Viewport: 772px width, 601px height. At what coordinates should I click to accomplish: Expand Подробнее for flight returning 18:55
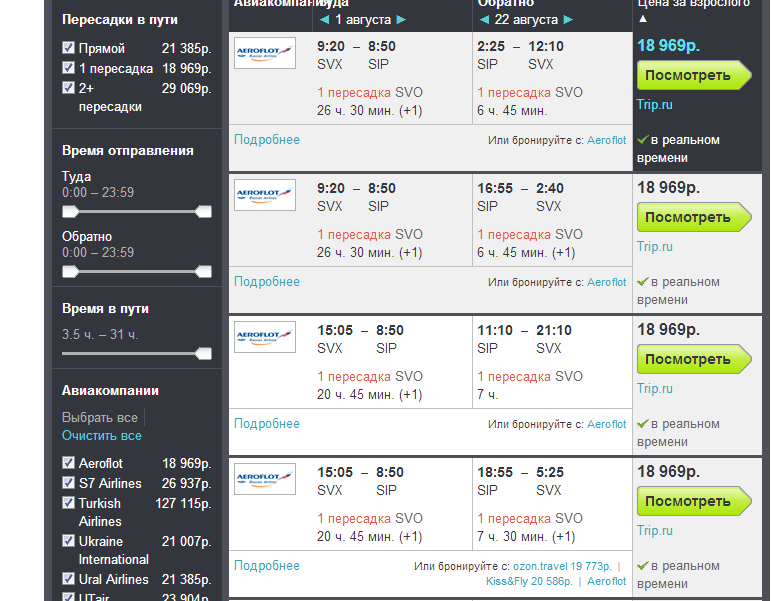267,566
